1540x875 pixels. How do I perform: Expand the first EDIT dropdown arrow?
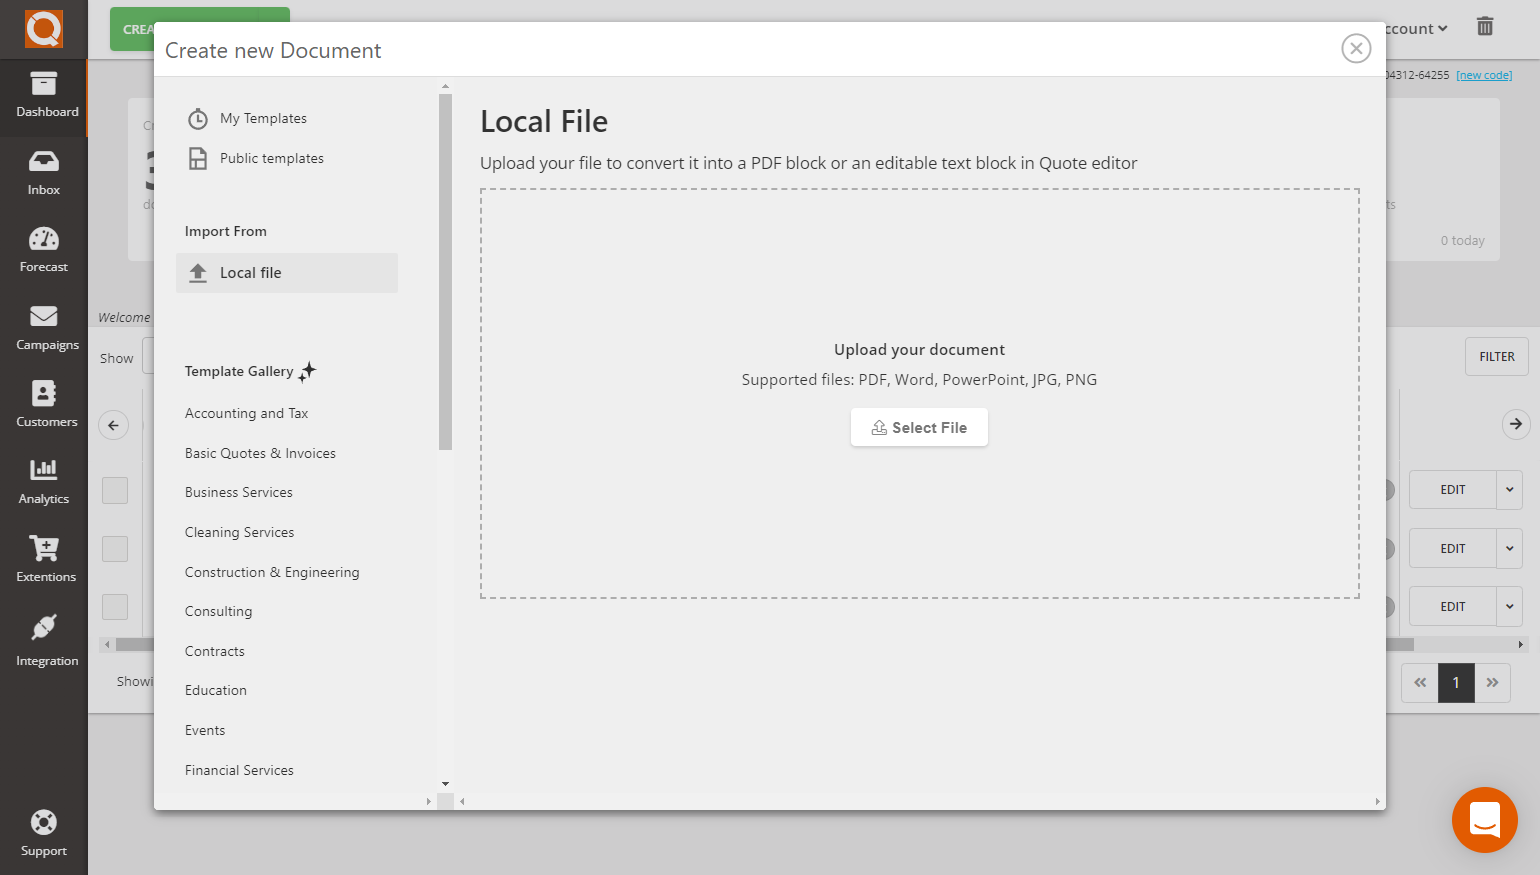point(1510,490)
